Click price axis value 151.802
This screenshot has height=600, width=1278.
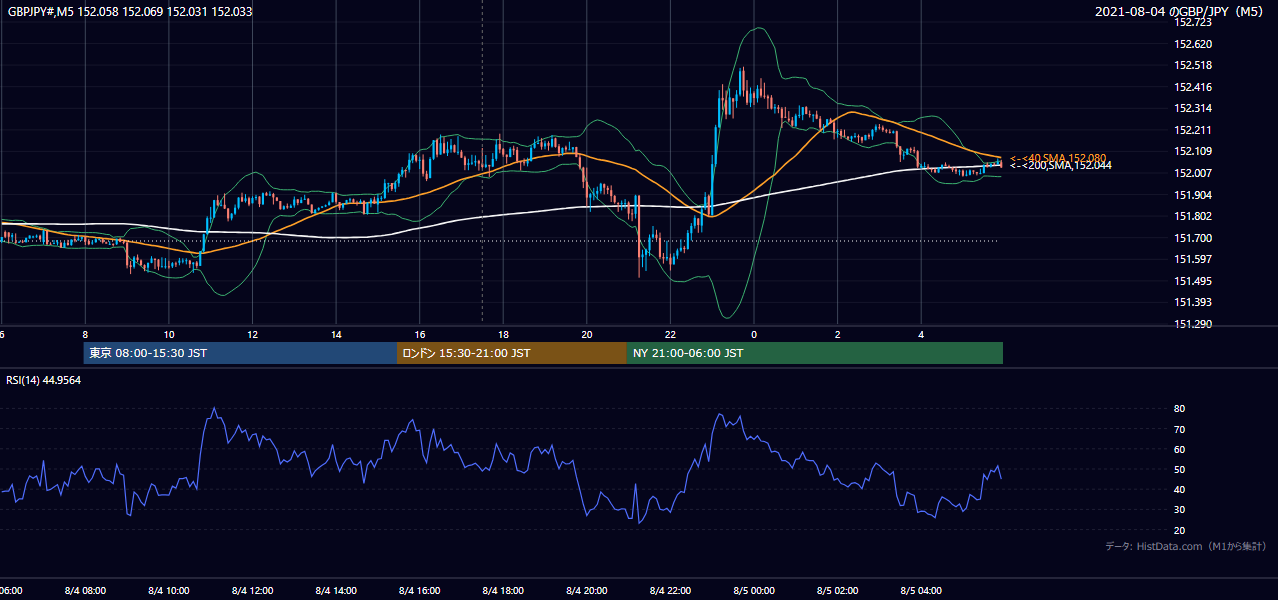tap(1194, 216)
